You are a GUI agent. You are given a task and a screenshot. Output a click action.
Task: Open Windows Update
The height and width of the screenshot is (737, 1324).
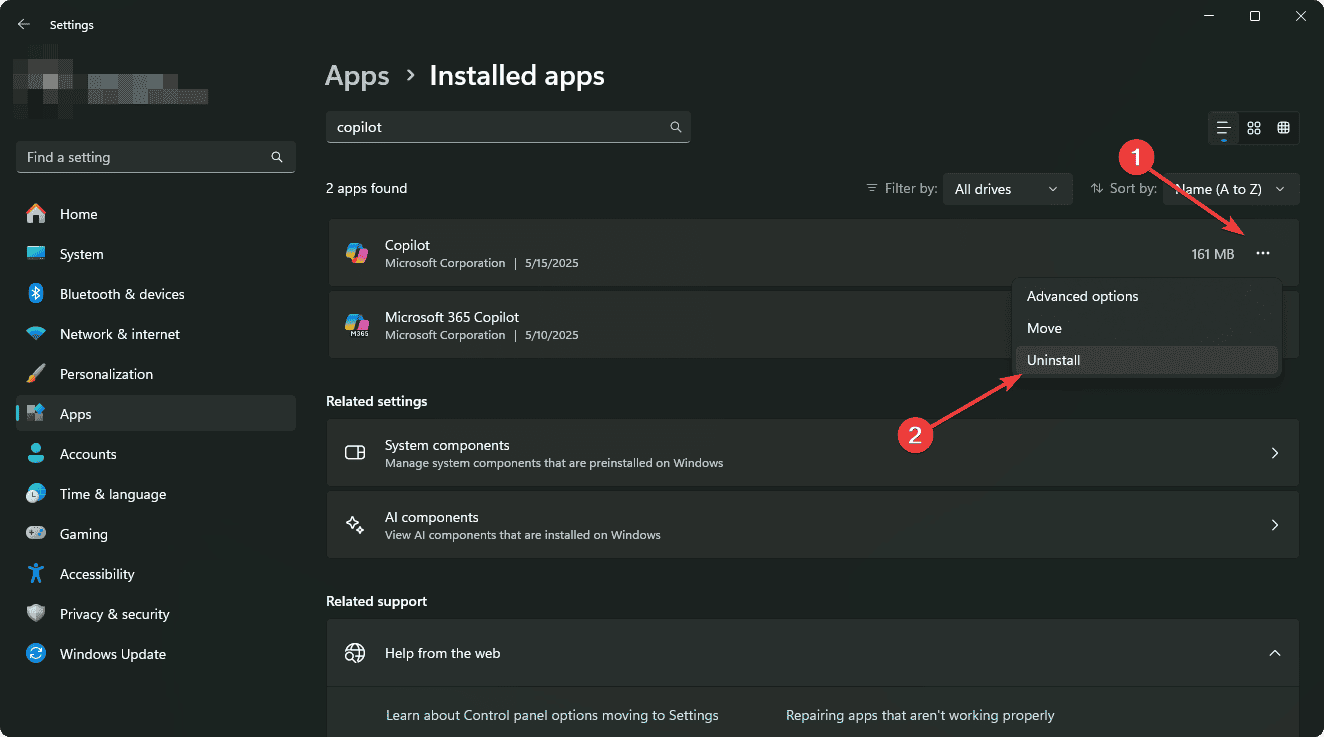[x=156, y=654]
